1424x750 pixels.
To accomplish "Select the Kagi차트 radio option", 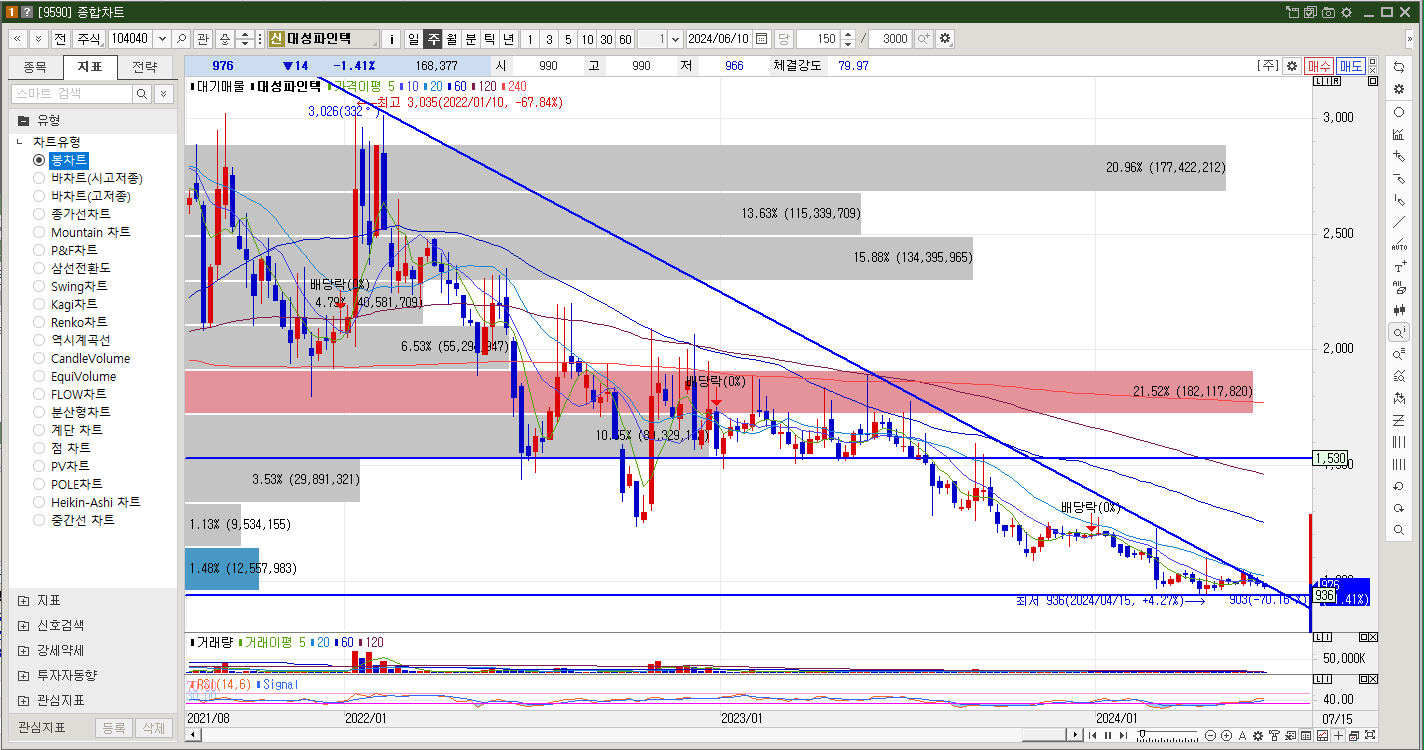I will coord(40,304).
